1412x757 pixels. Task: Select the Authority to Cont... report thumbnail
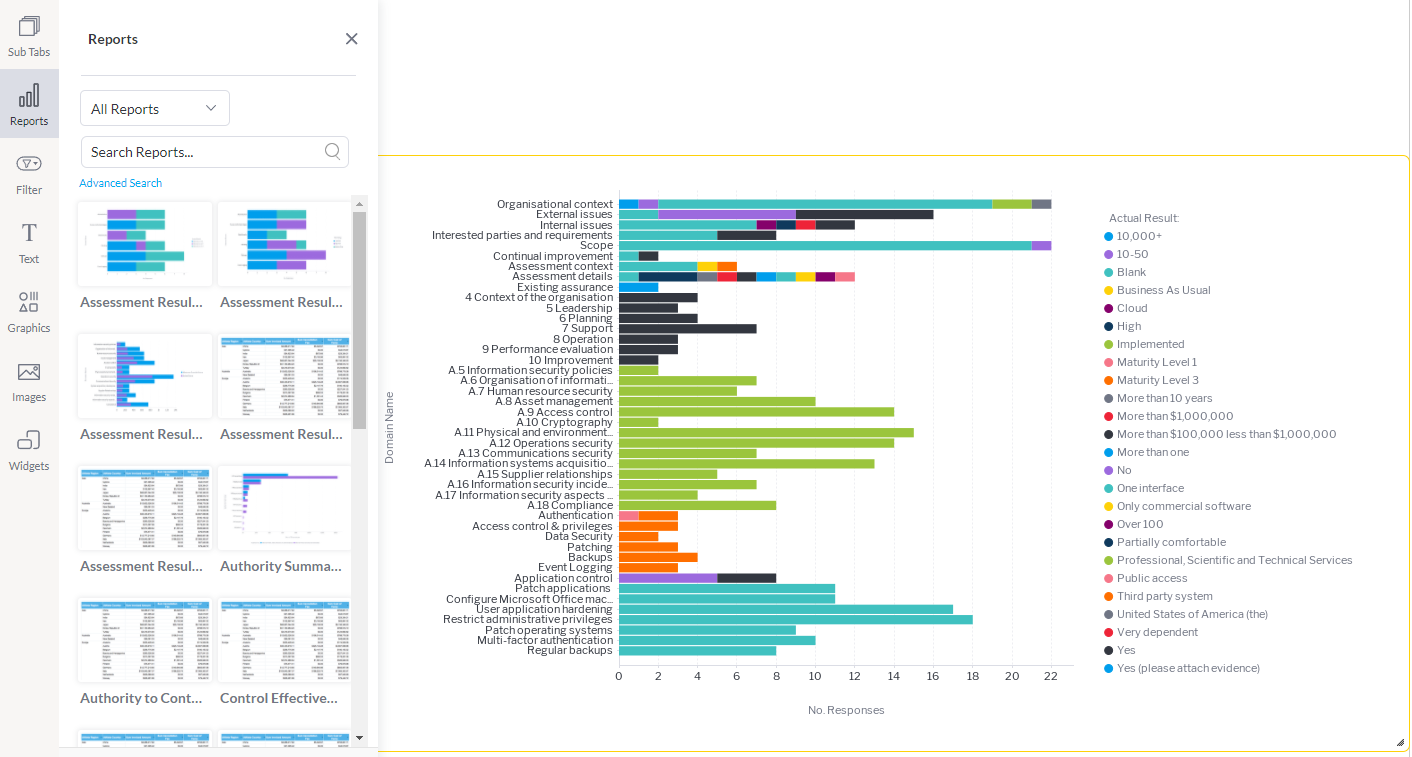145,640
